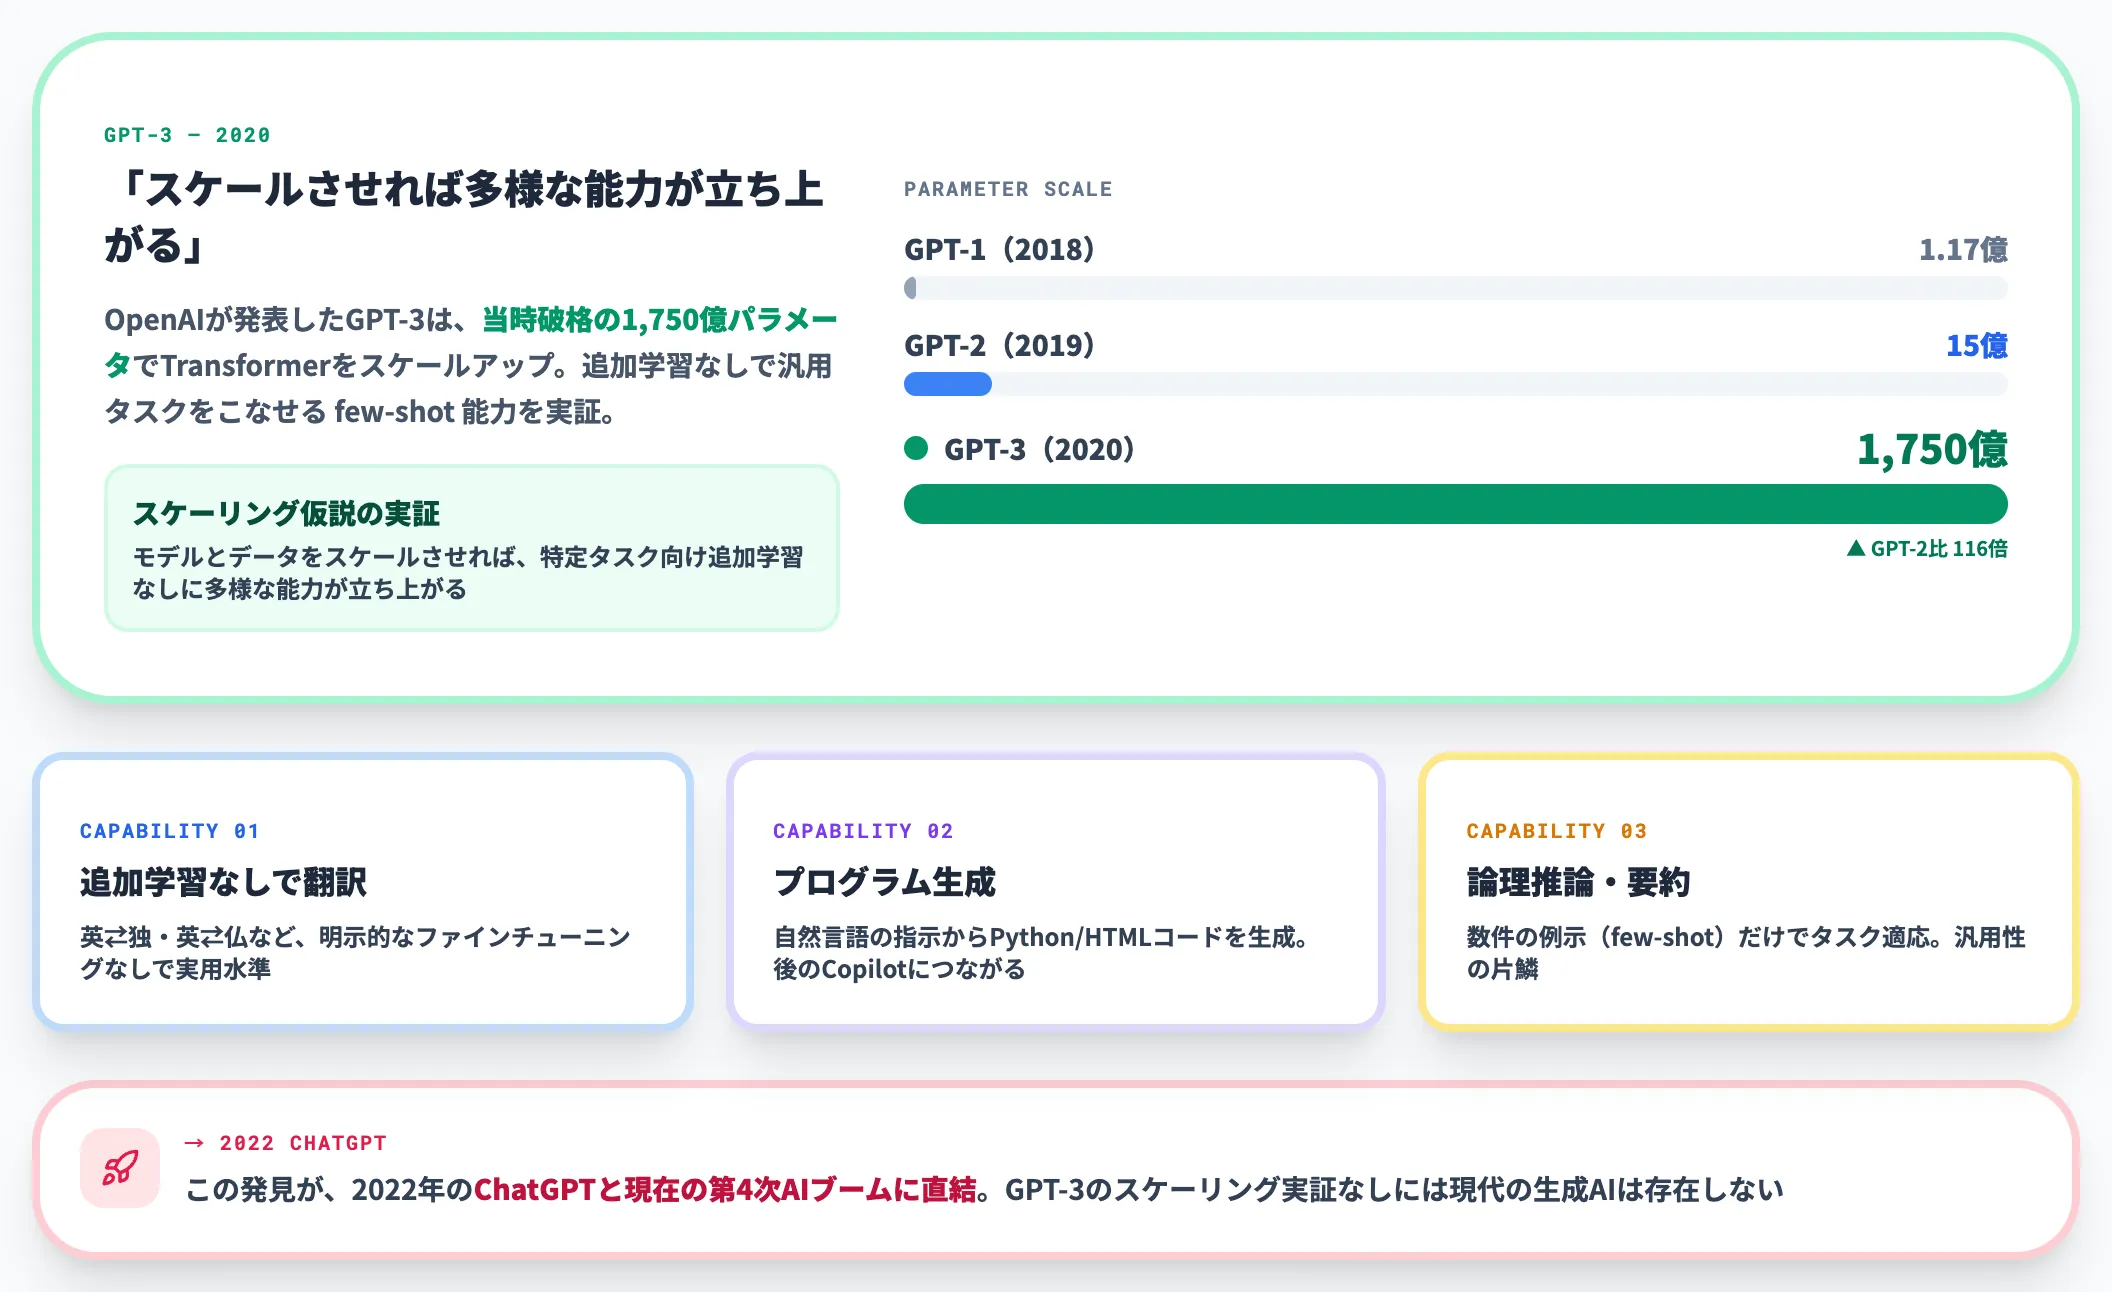Click the GPT-1 parameter bar
The height and width of the screenshot is (1292, 2112).
pos(1455,288)
